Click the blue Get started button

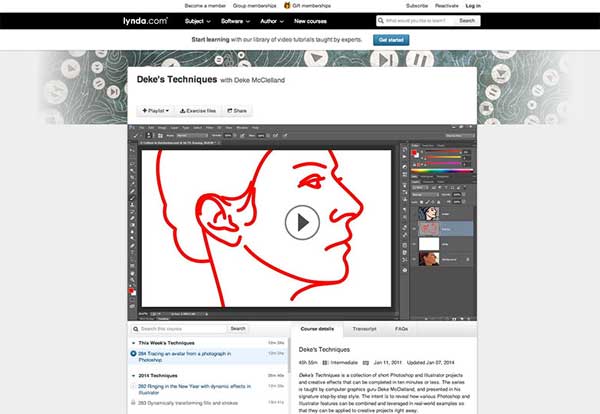click(391, 40)
